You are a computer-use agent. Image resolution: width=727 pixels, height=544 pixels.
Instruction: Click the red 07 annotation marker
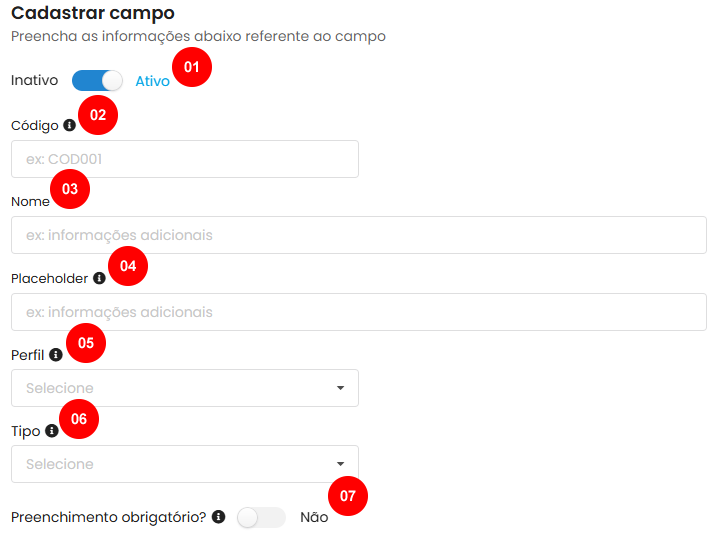coord(348,496)
